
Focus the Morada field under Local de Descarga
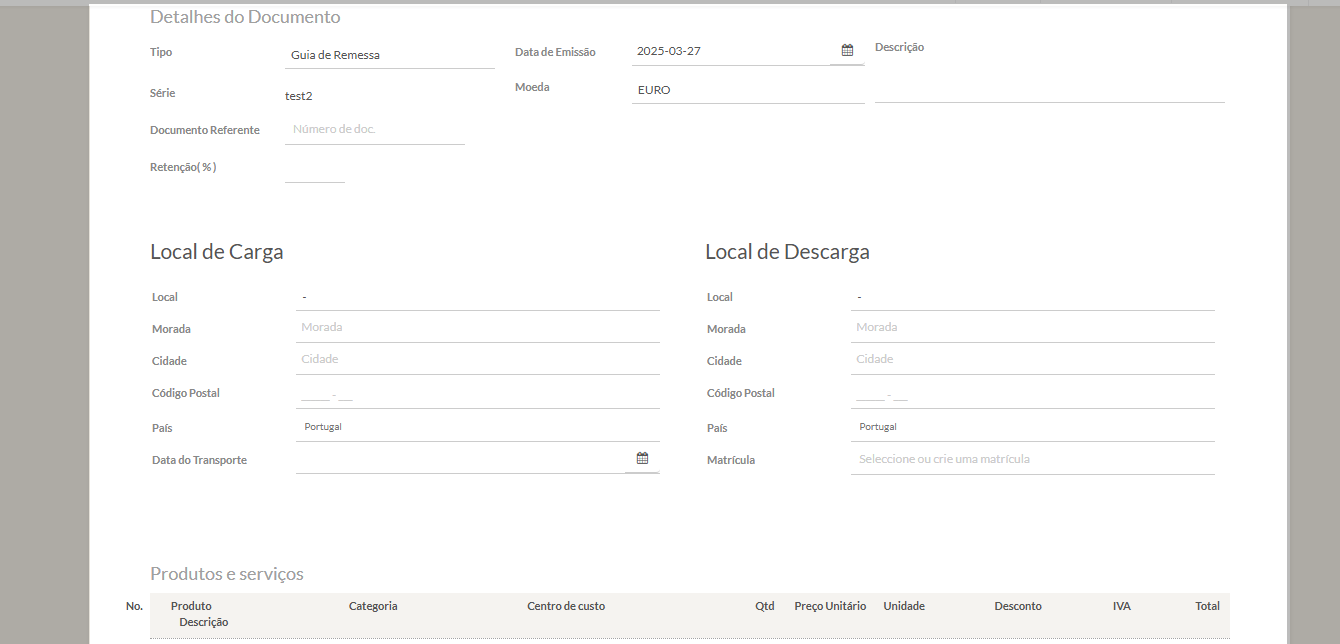1033,328
